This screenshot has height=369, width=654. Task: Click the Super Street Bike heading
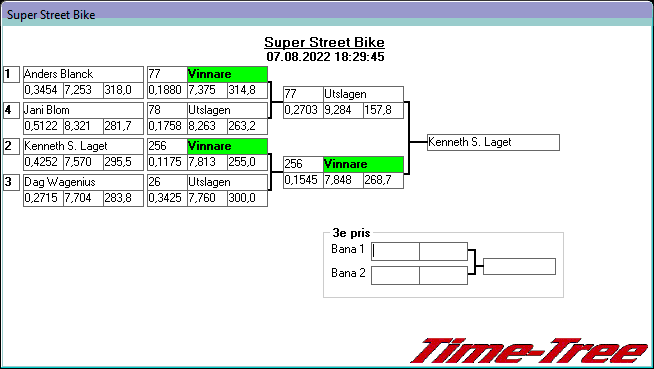click(324, 42)
